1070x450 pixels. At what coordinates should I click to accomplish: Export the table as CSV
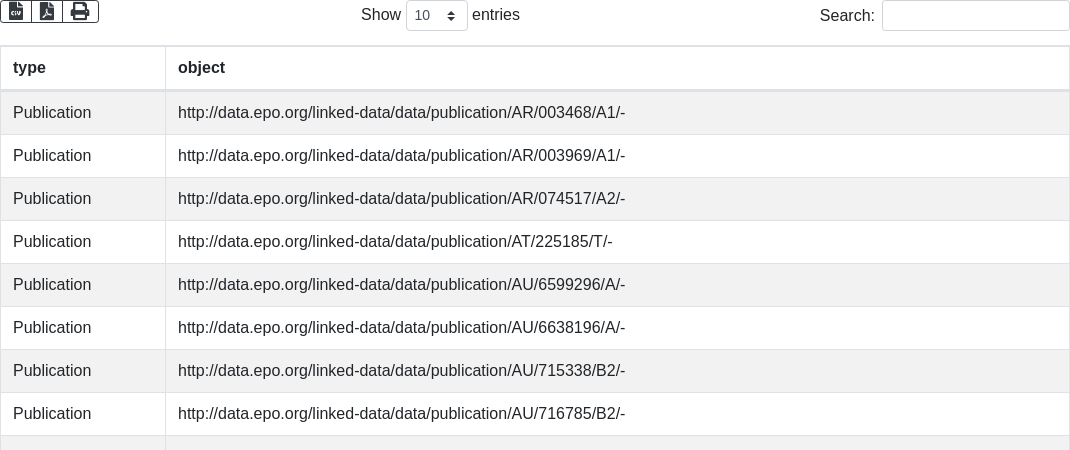pyautogui.click(x=16, y=11)
